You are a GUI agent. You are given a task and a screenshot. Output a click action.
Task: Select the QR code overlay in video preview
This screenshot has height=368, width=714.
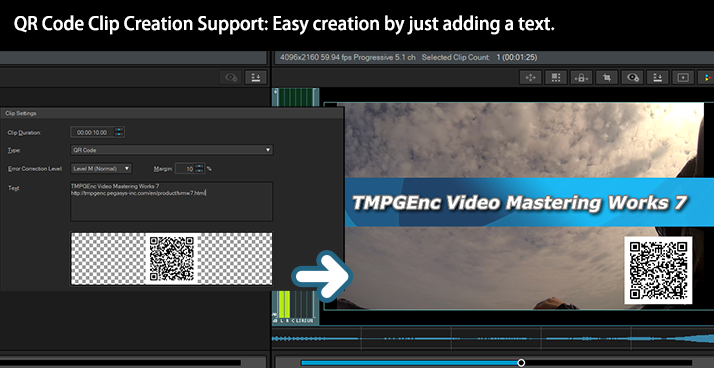[658, 270]
